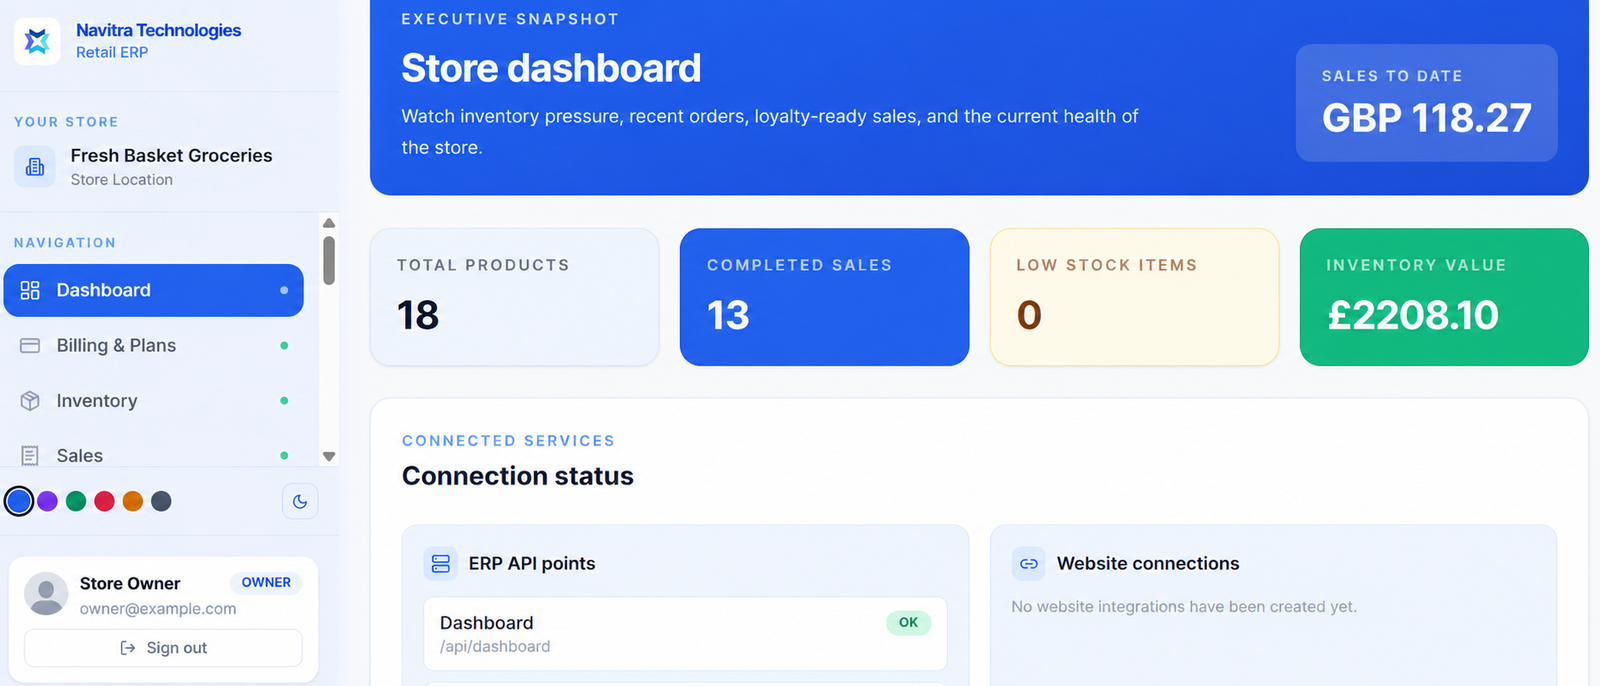The height and width of the screenshot is (686, 1600).
Task: Click the Website connections link icon
Action: (1029, 564)
